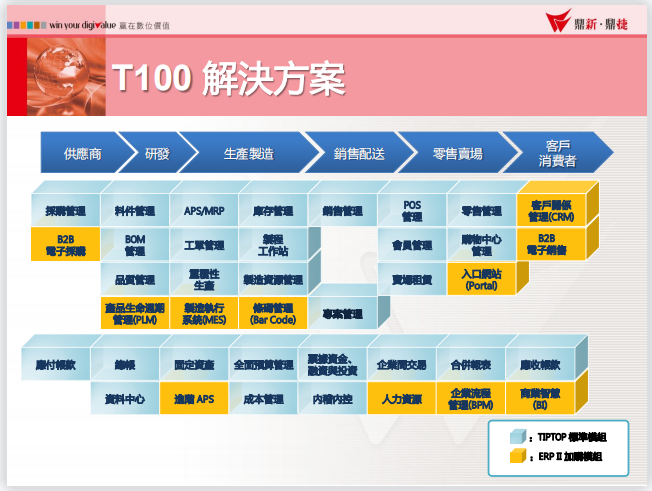Select the yellow B2B 電子銷售 block
Image resolution: width=652 pixels, height=491 pixels.
click(551, 244)
